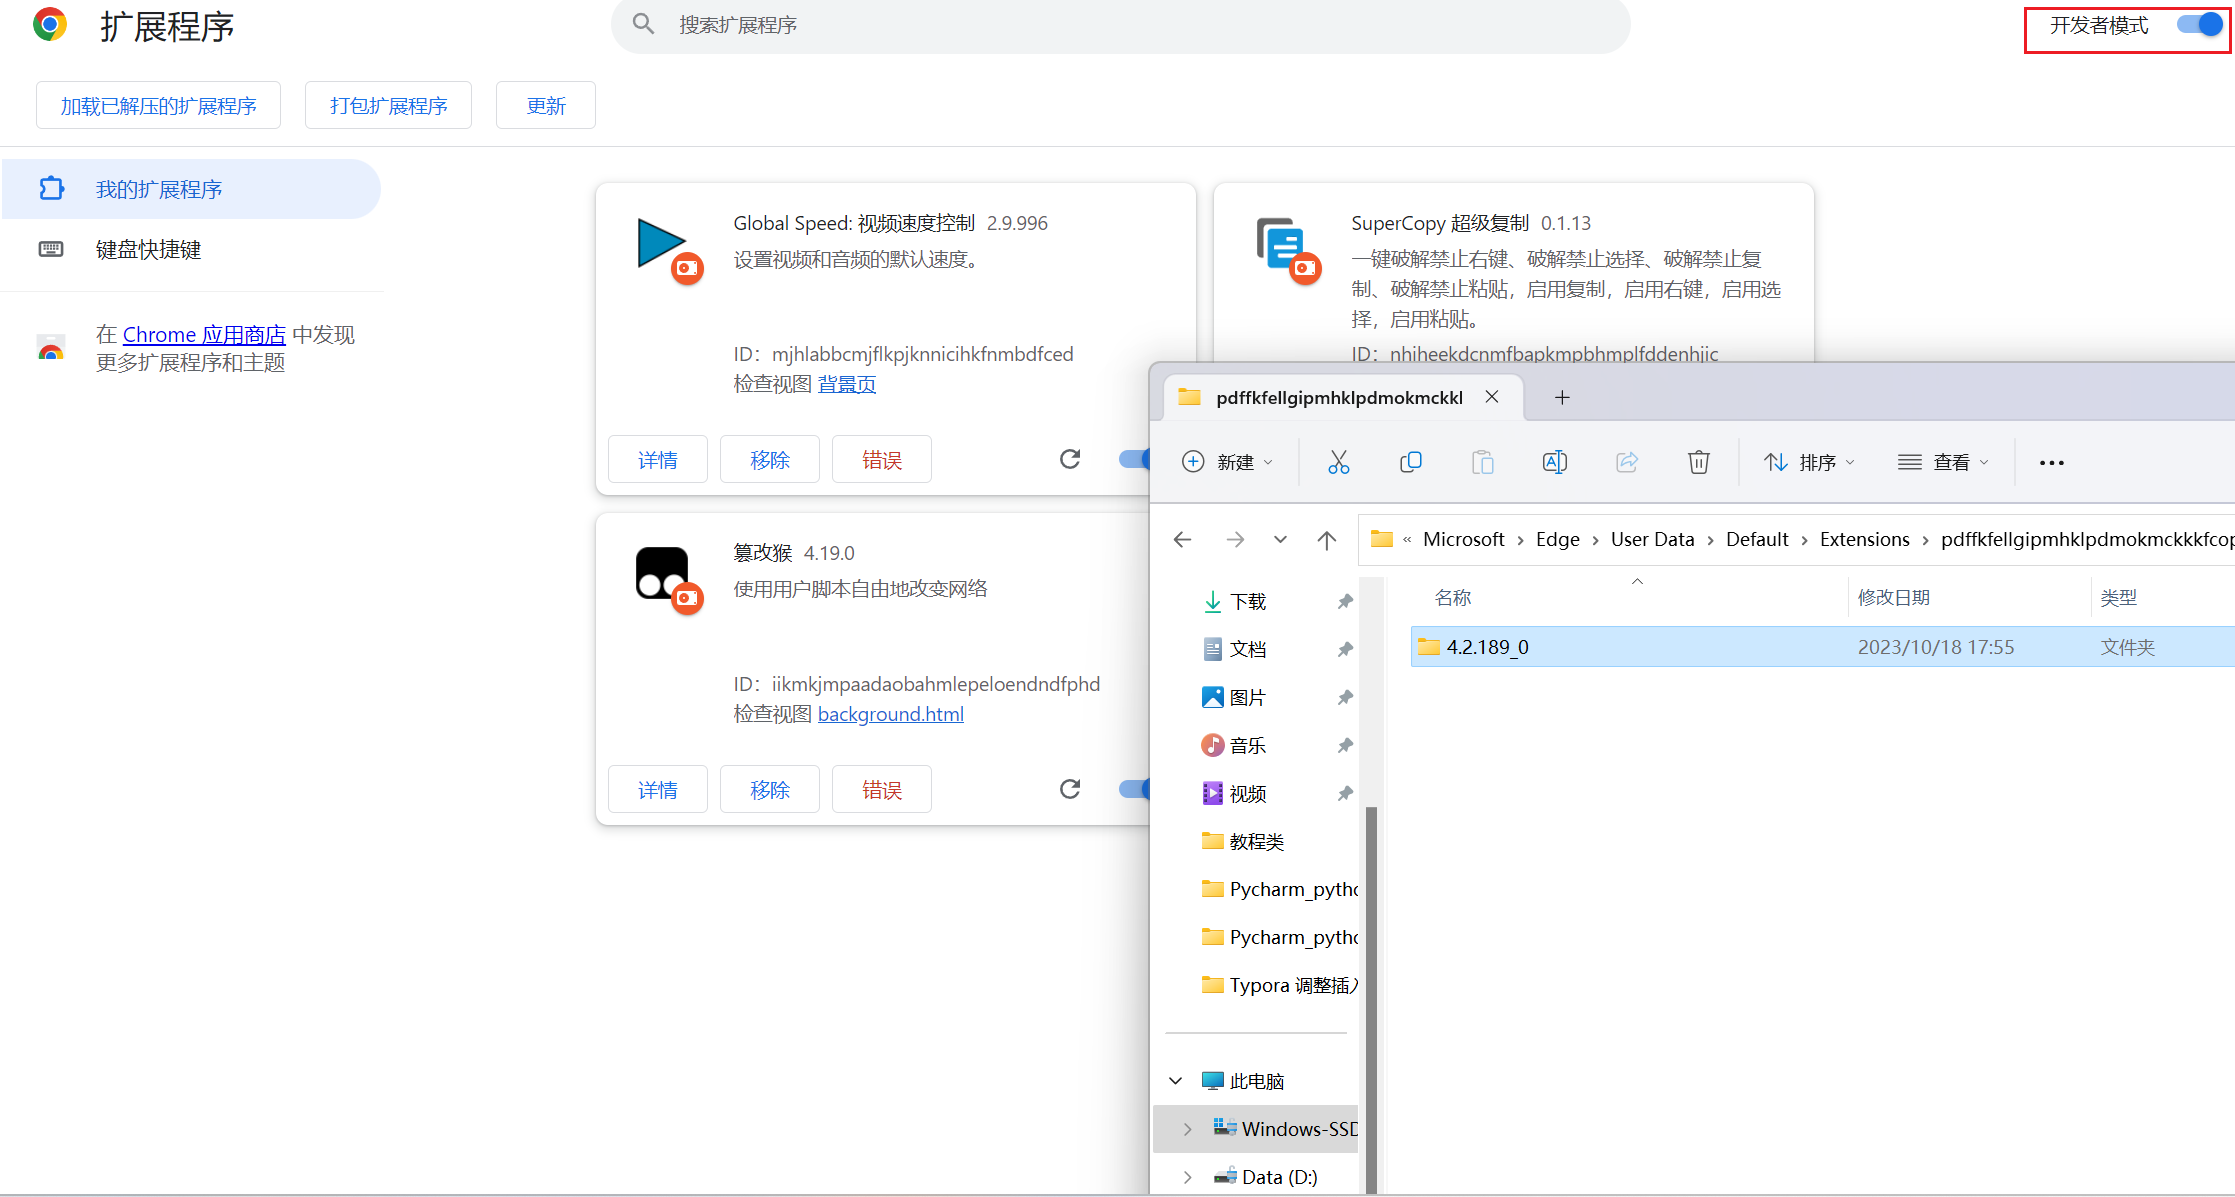The width and height of the screenshot is (2235, 1197).
Task: Open the background.html inspect link
Action: click(890, 714)
